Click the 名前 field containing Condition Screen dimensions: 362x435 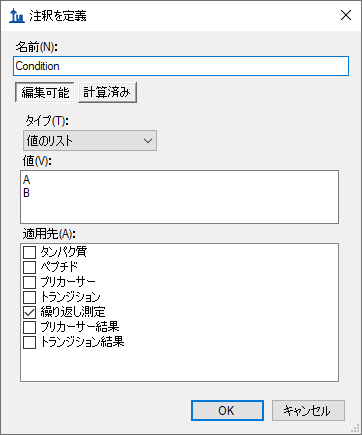pos(181,66)
